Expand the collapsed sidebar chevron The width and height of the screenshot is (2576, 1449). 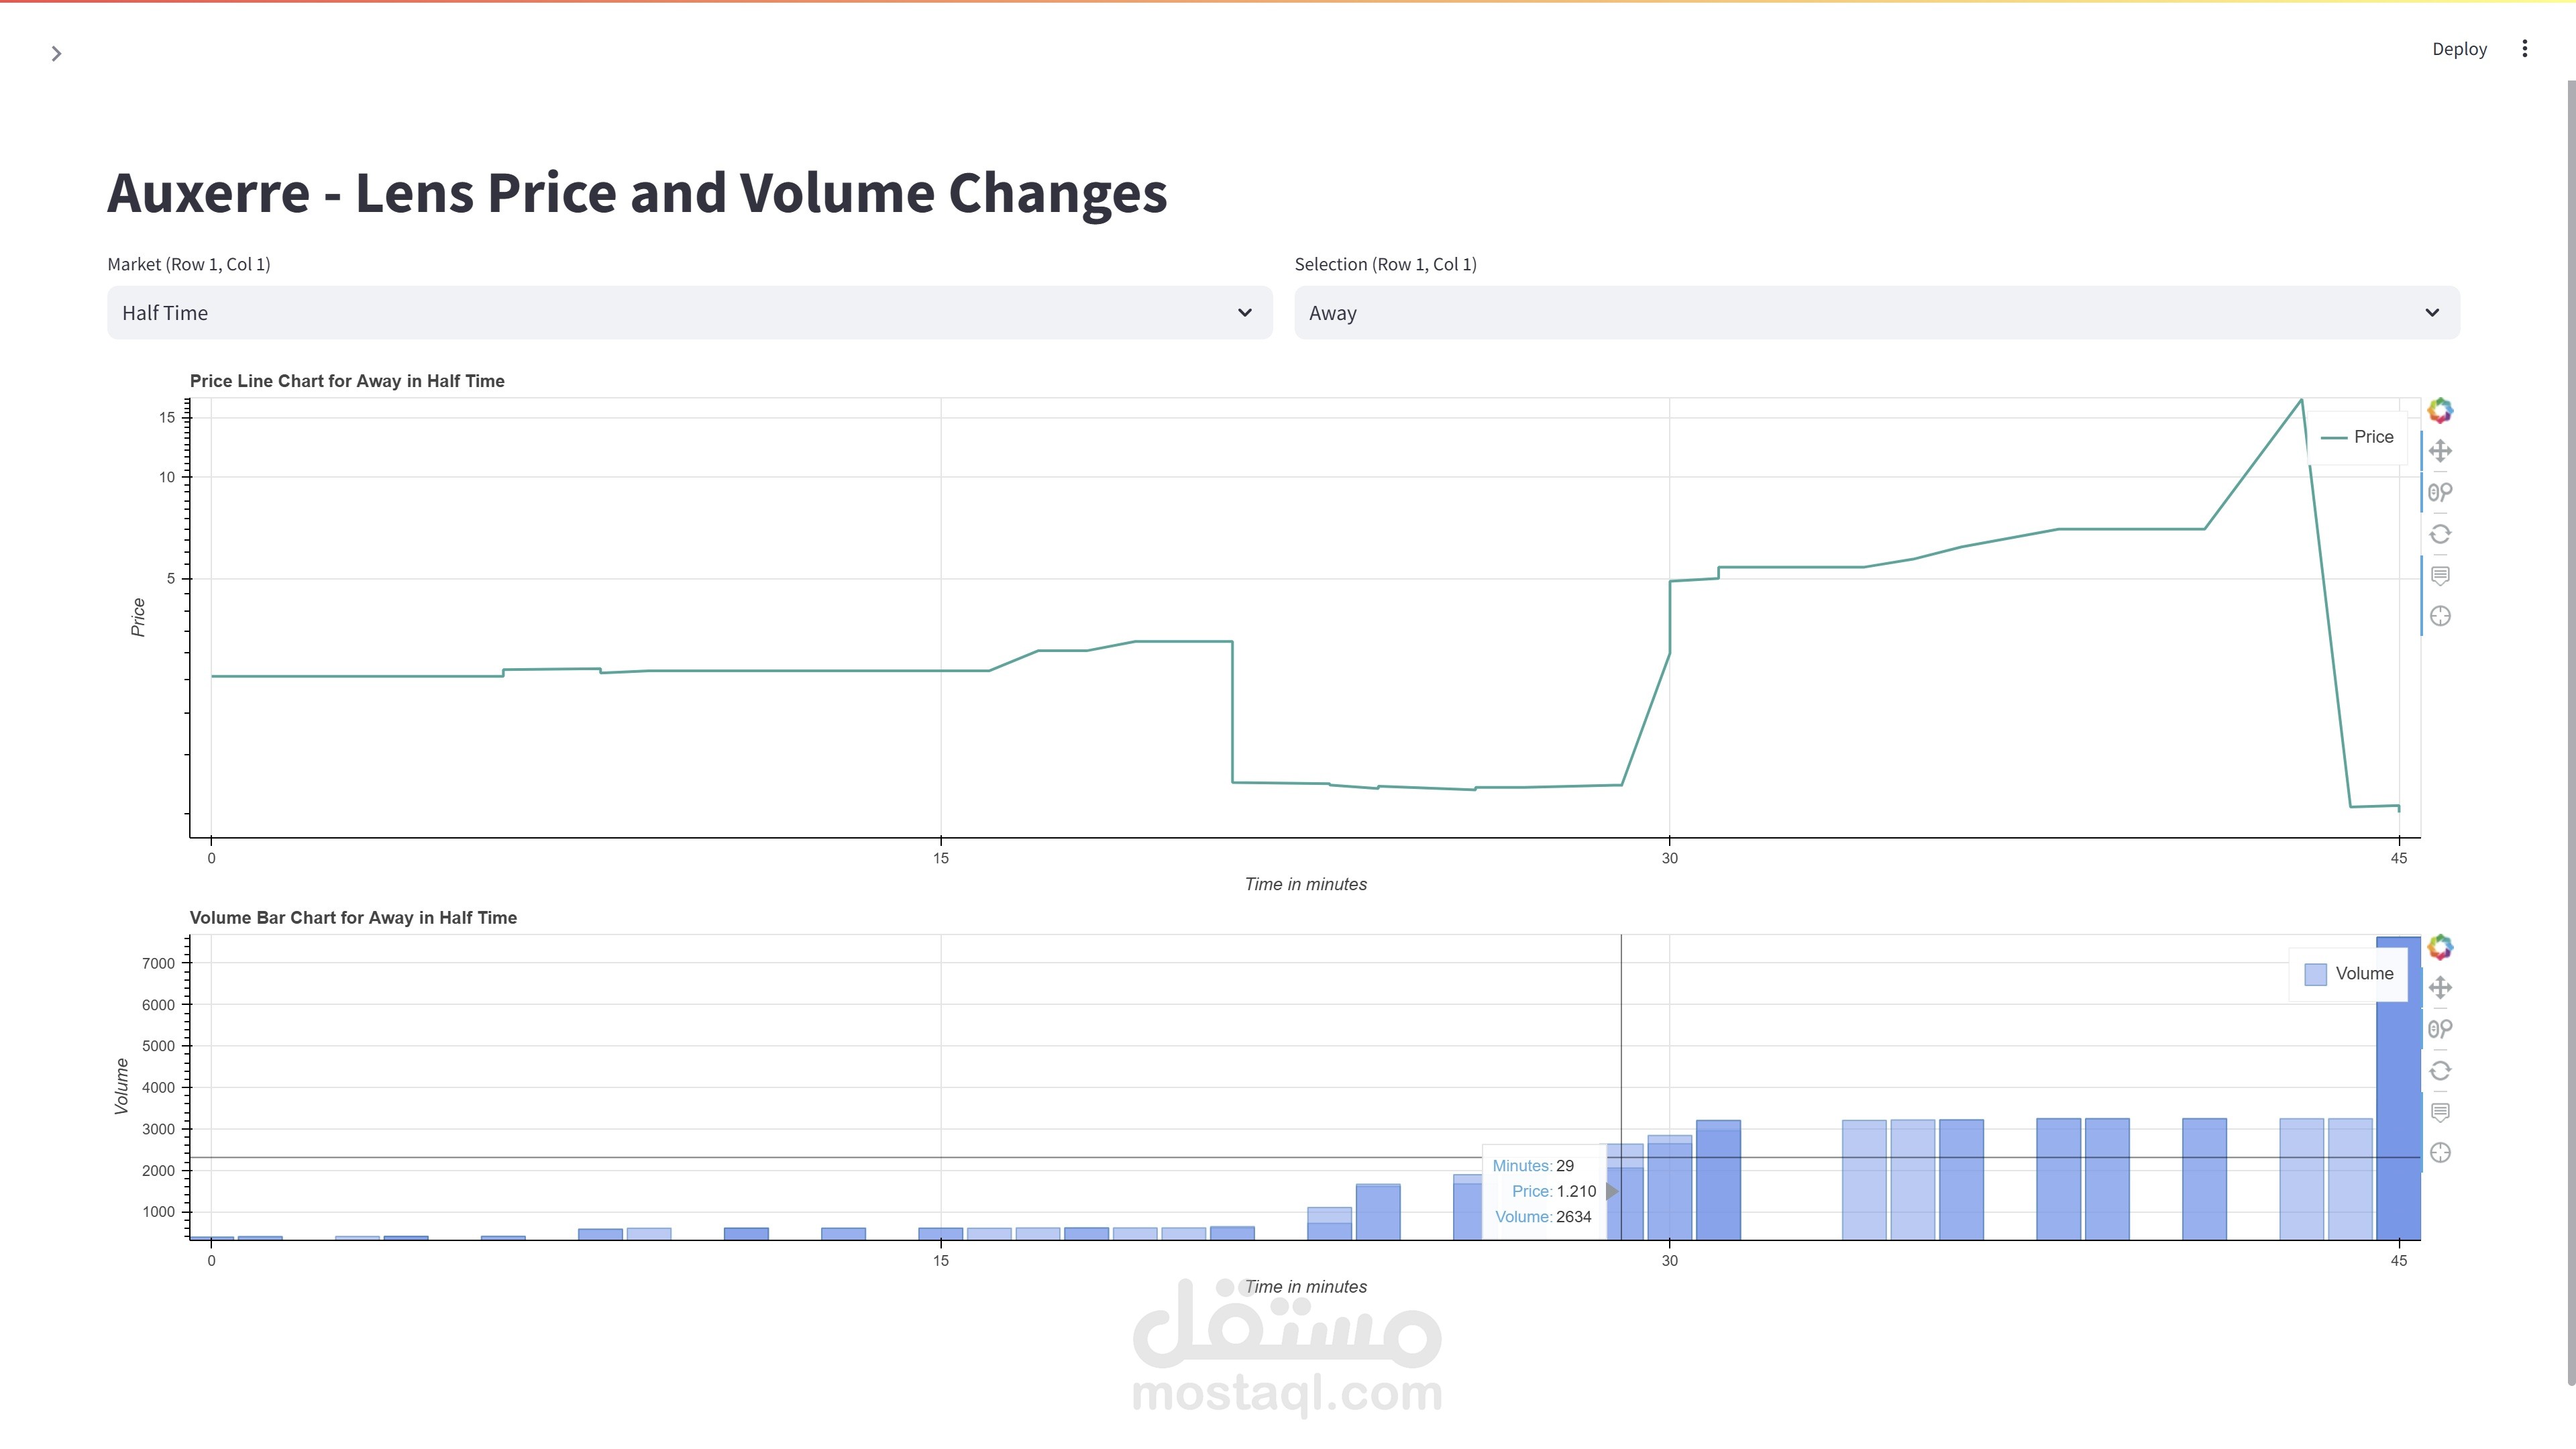click(x=56, y=54)
